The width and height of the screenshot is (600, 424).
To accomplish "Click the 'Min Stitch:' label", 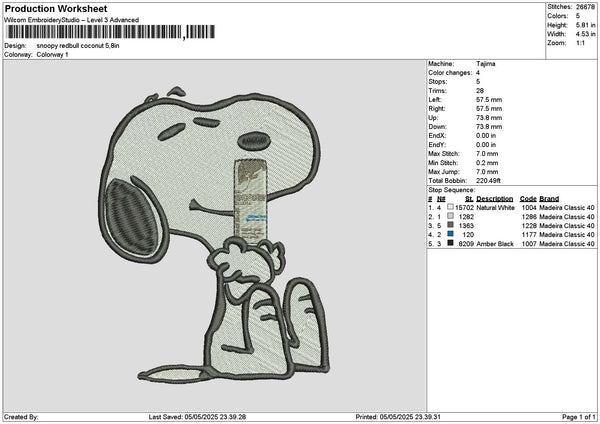I will click(x=443, y=163).
